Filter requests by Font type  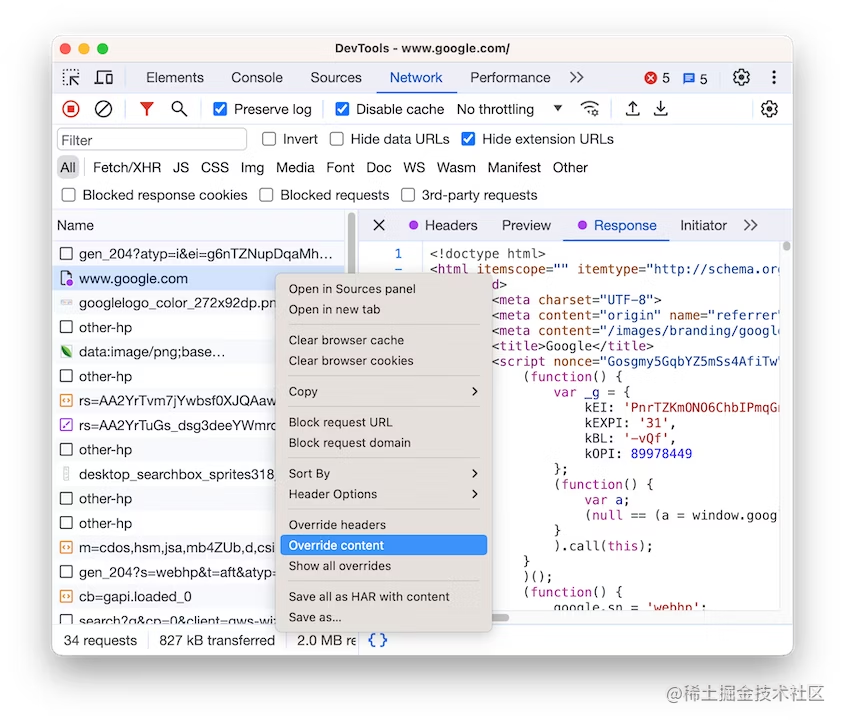tap(340, 168)
